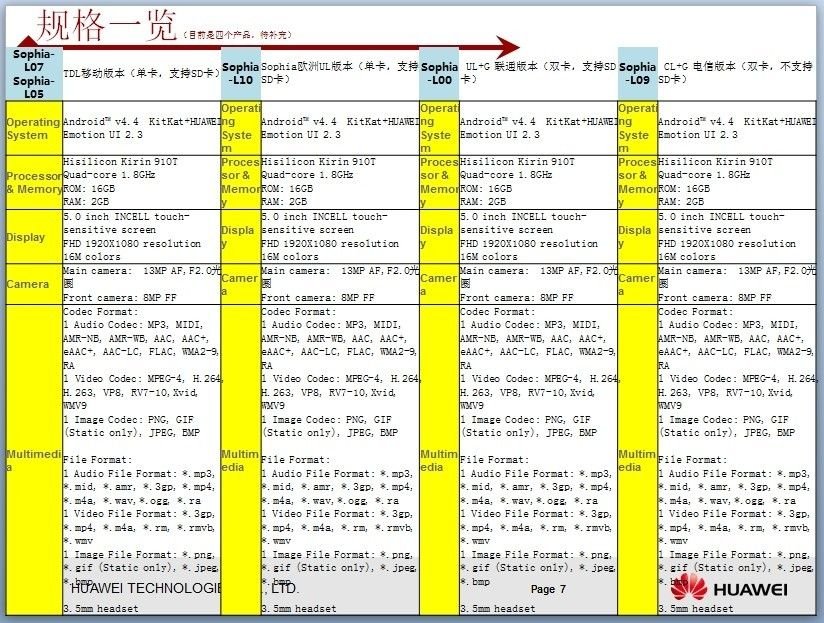Click 'File Format:' heading in Sophia-L07 column
The height and width of the screenshot is (623, 824).
pyautogui.click(x=98, y=460)
